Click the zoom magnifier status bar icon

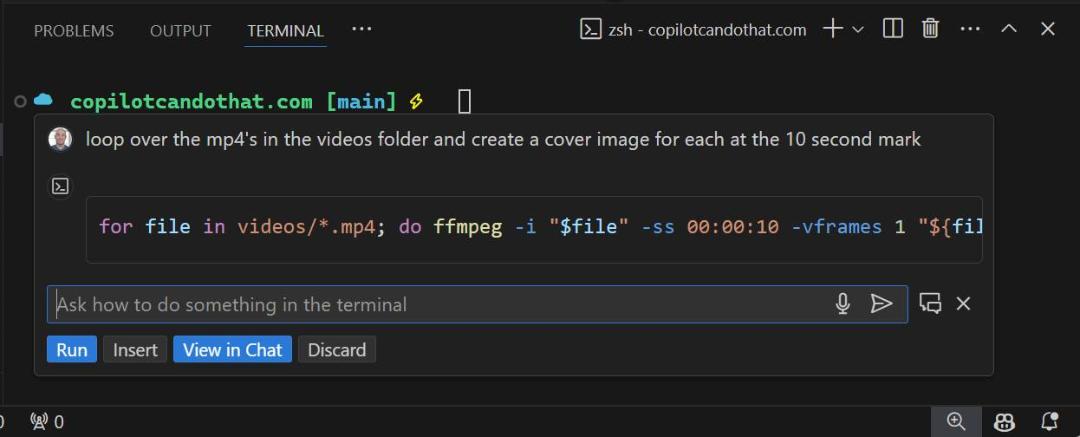(x=956, y=421)
